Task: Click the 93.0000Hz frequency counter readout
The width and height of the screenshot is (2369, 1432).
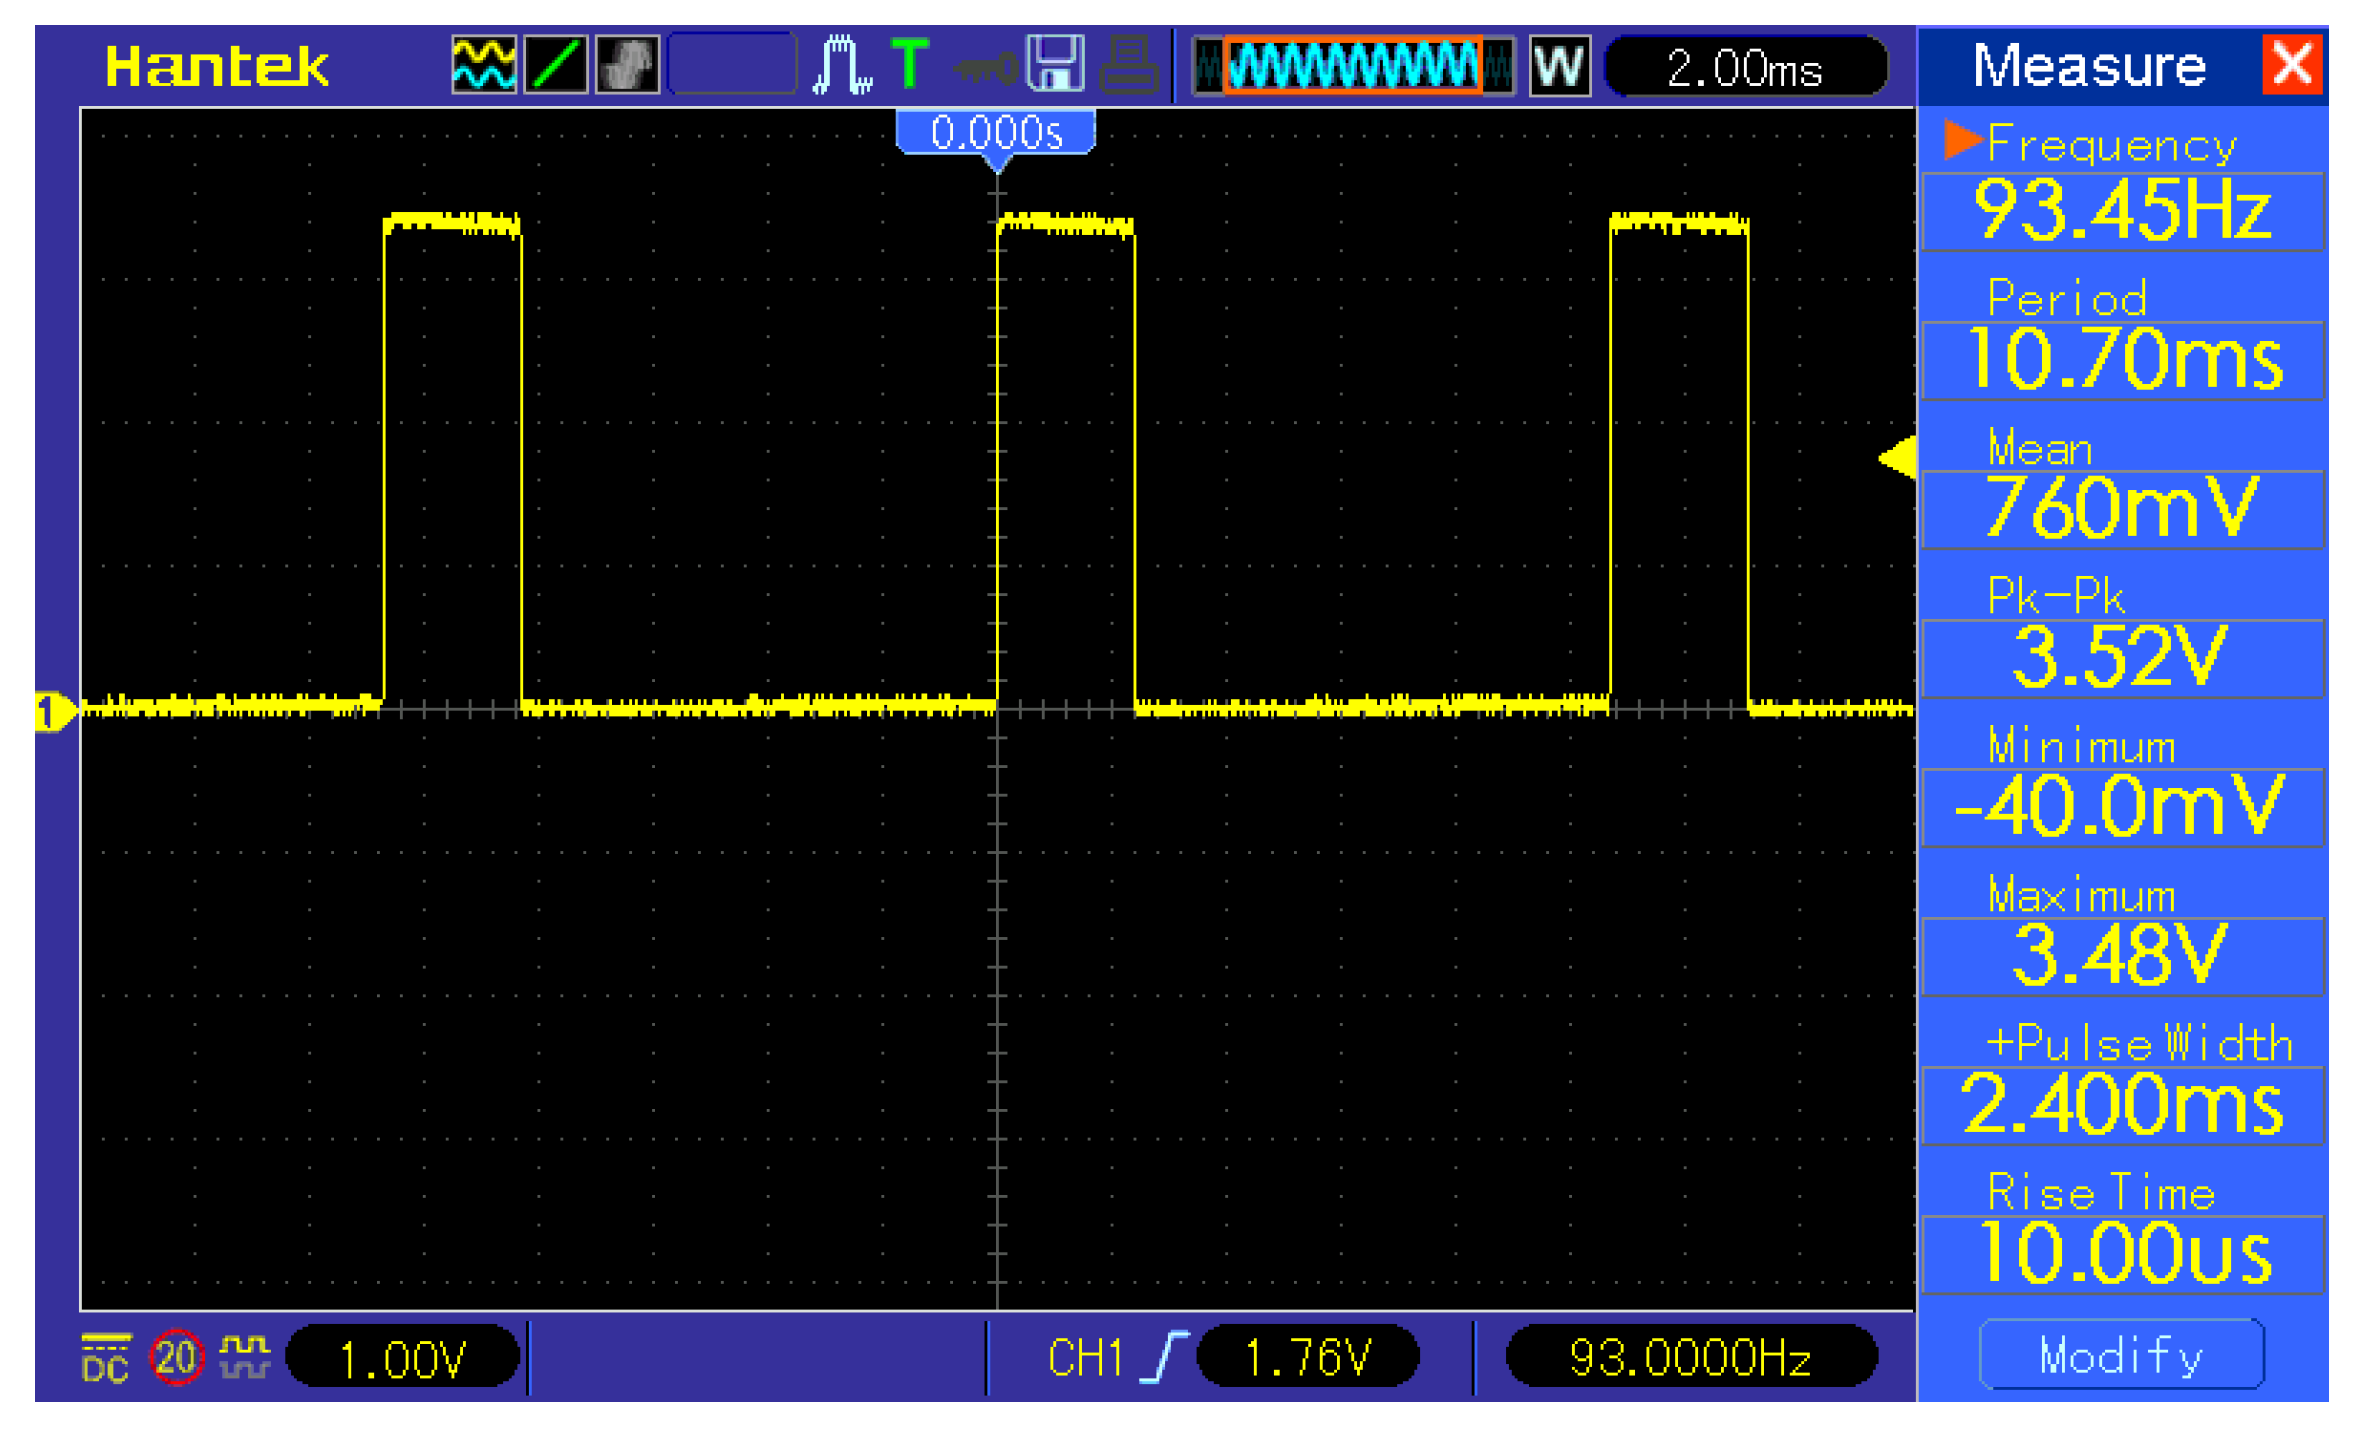Action: (x=1691, y=1358)
